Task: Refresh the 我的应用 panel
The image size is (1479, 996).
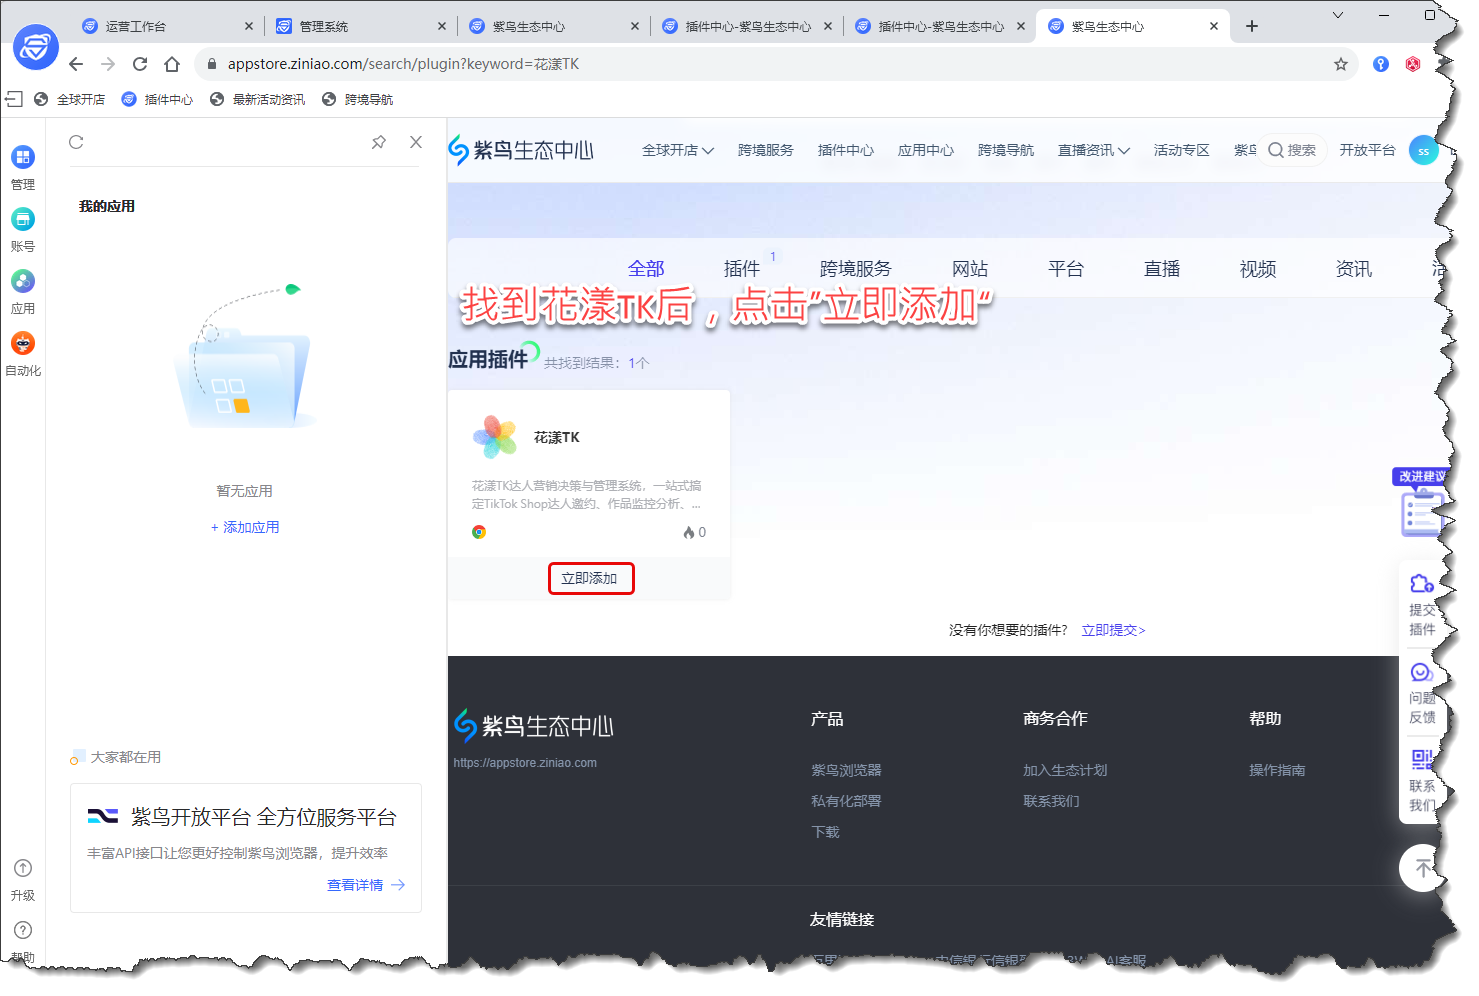Action: (x=76, y=142)
